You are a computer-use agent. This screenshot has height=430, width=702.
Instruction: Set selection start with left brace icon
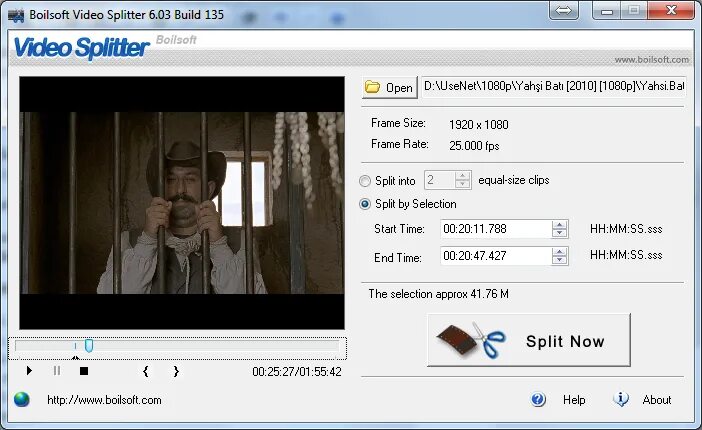point(146,371)
